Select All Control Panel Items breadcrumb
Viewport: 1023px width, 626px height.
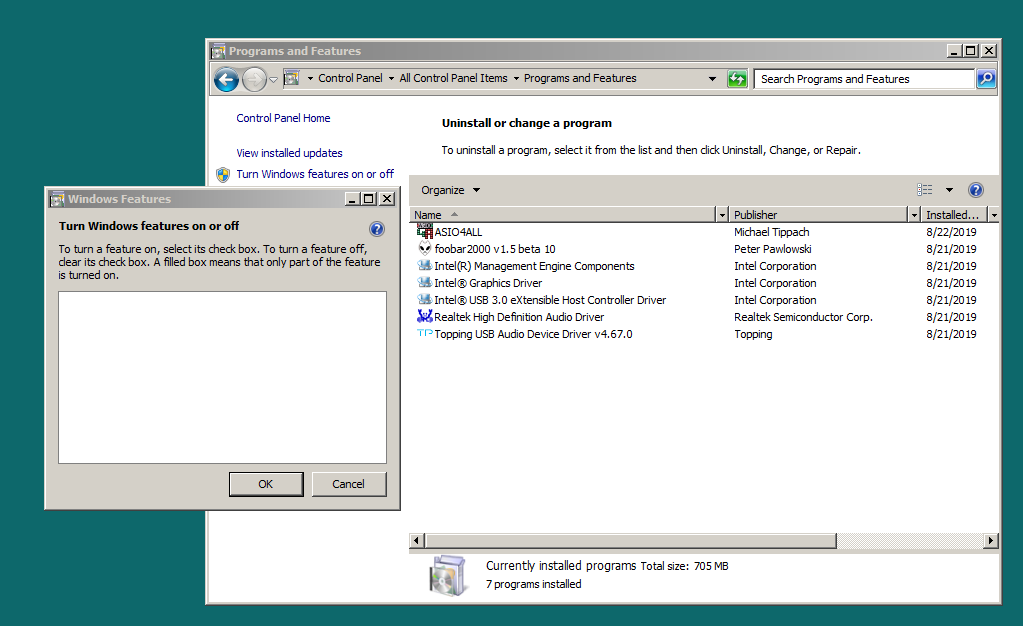(x=453, y=78)
